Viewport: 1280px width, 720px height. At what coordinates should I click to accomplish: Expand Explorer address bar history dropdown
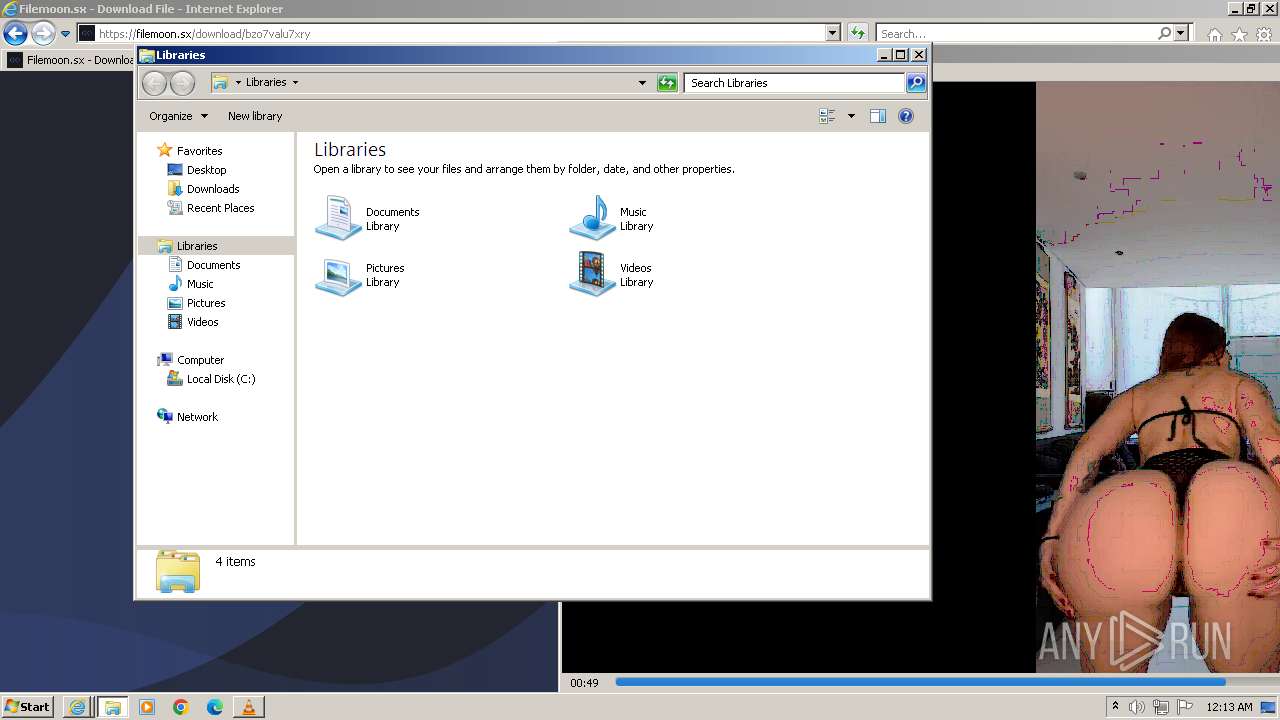coord(642,83)
